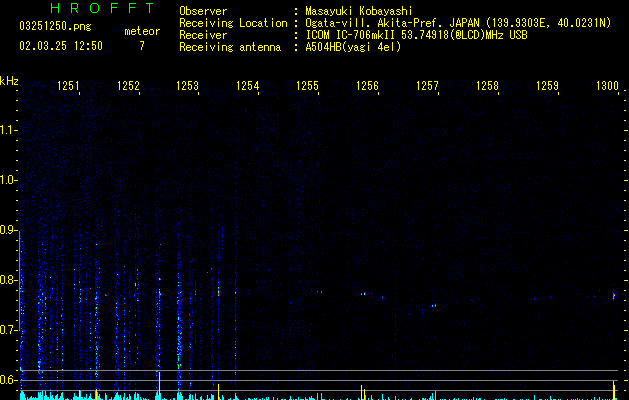Click the yellow spike at far right edge

click(x=614, y=390)
